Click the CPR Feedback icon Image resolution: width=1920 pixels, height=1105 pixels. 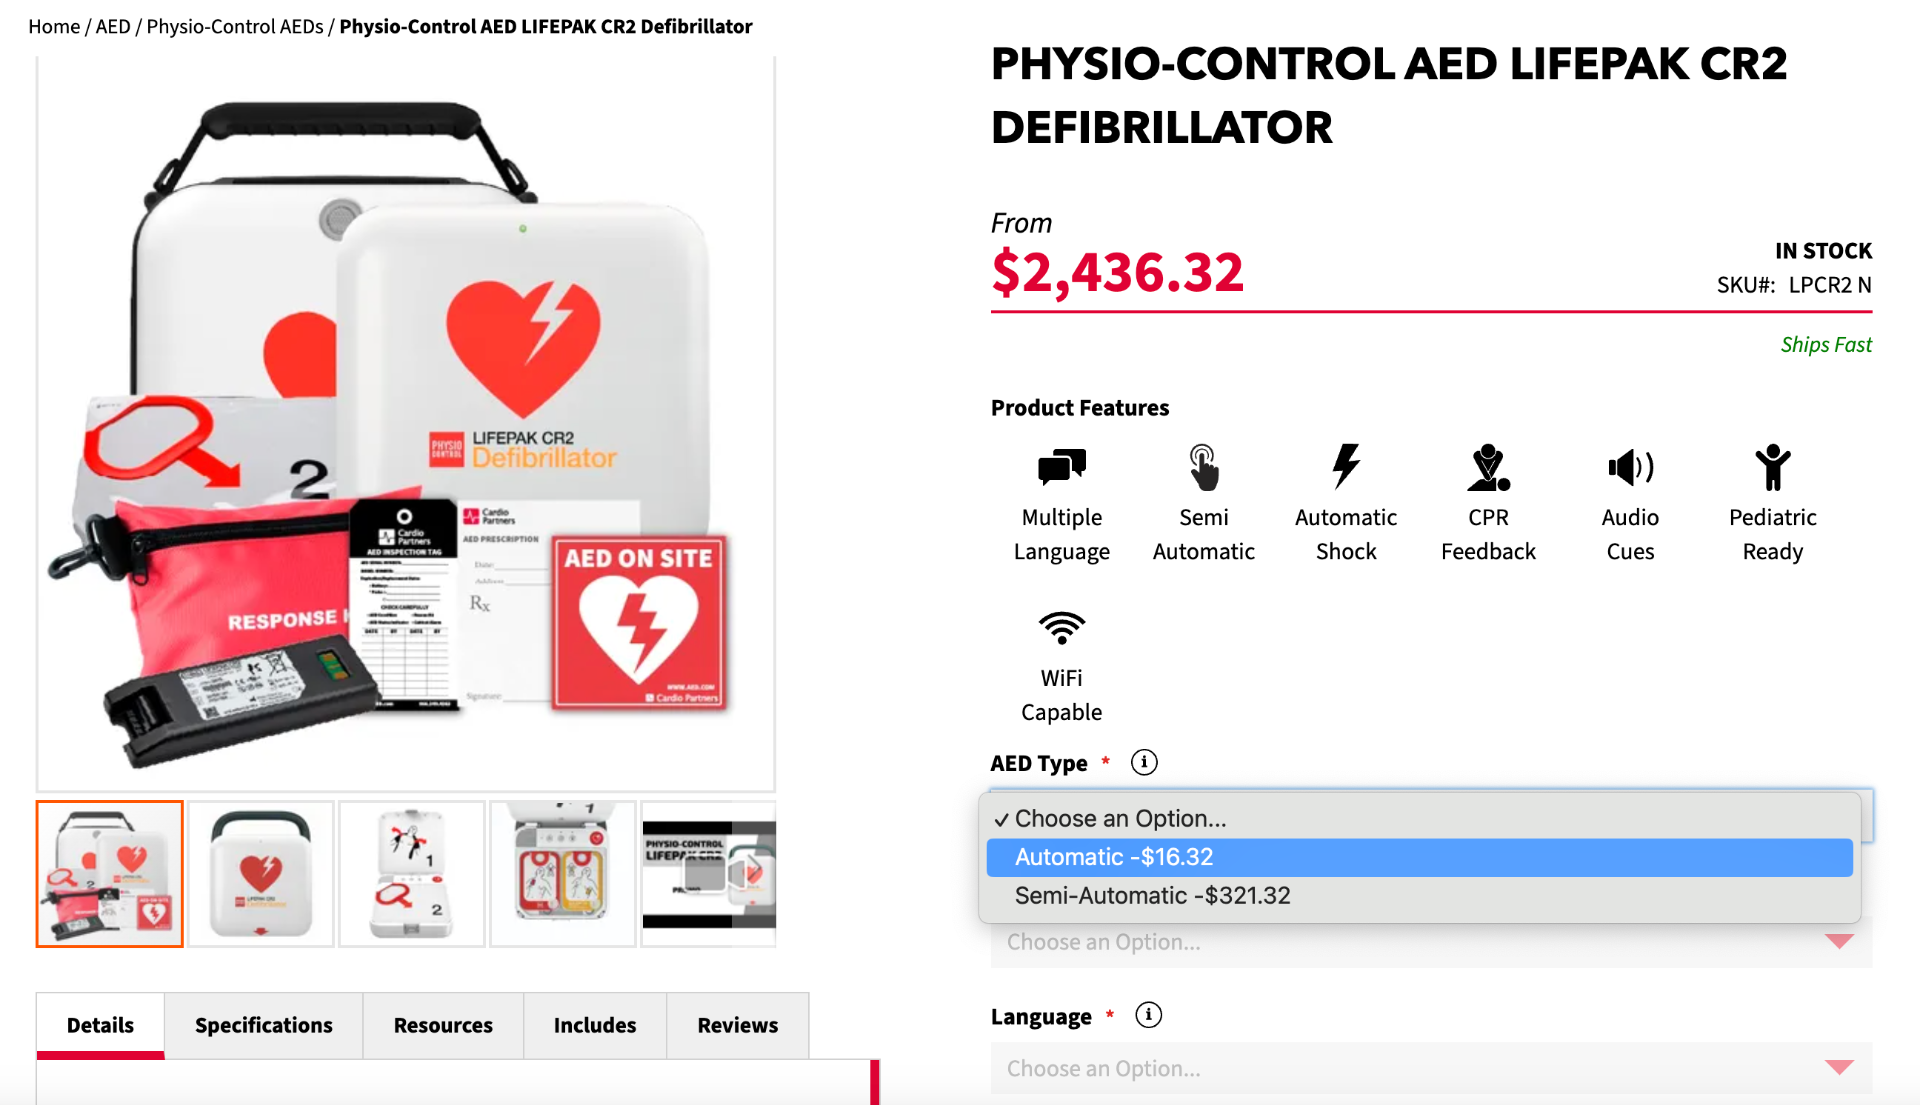(1488, 467)
